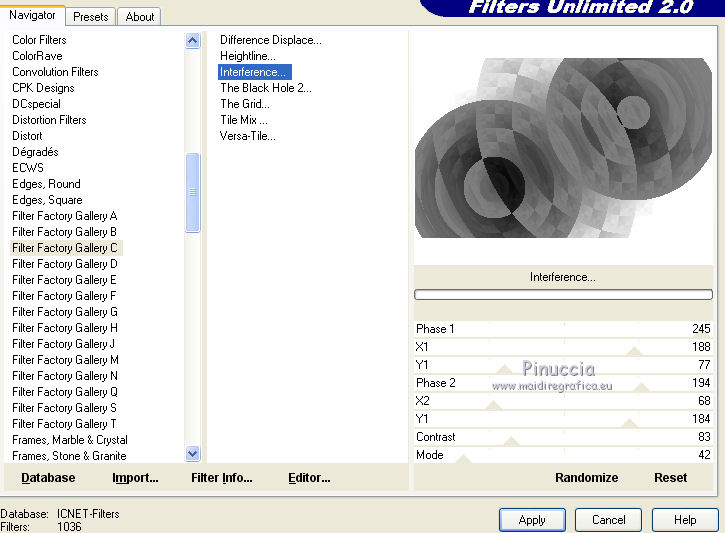Select Edges, Round category
Image resolution: width=725 pixels, height=533 pixels.
tap(46, 184)
